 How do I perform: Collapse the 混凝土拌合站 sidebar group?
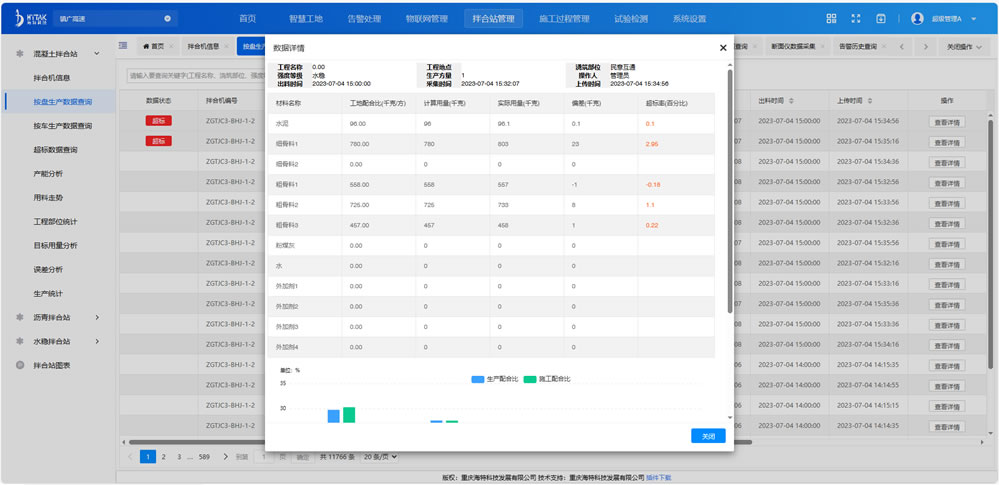coord(97,53)
